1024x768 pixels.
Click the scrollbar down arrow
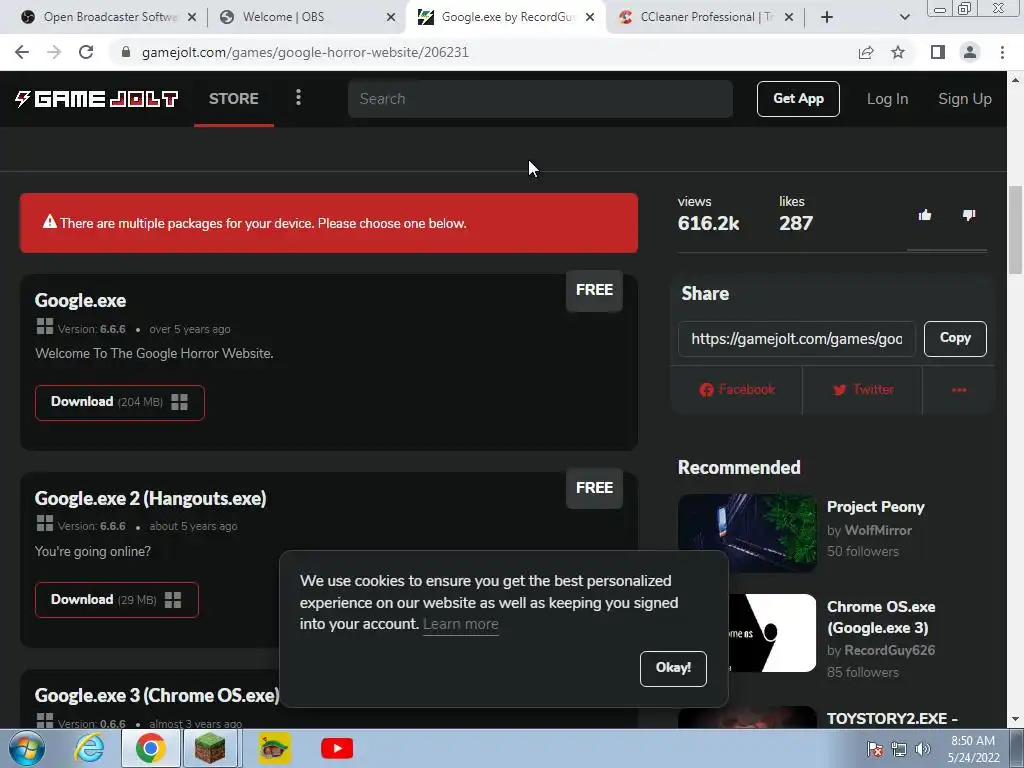pos(1015,719)
